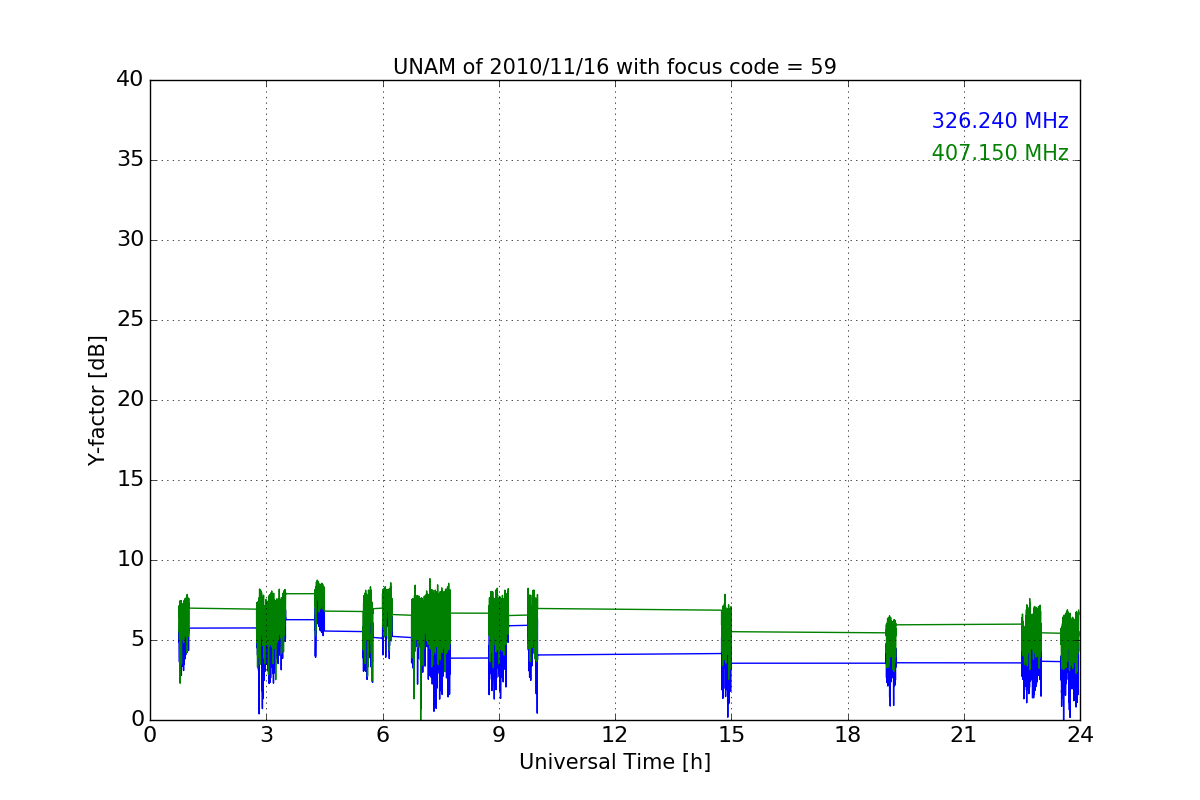Click the y-axis tick label 35

pyautogui.click(x=130, y=160)
